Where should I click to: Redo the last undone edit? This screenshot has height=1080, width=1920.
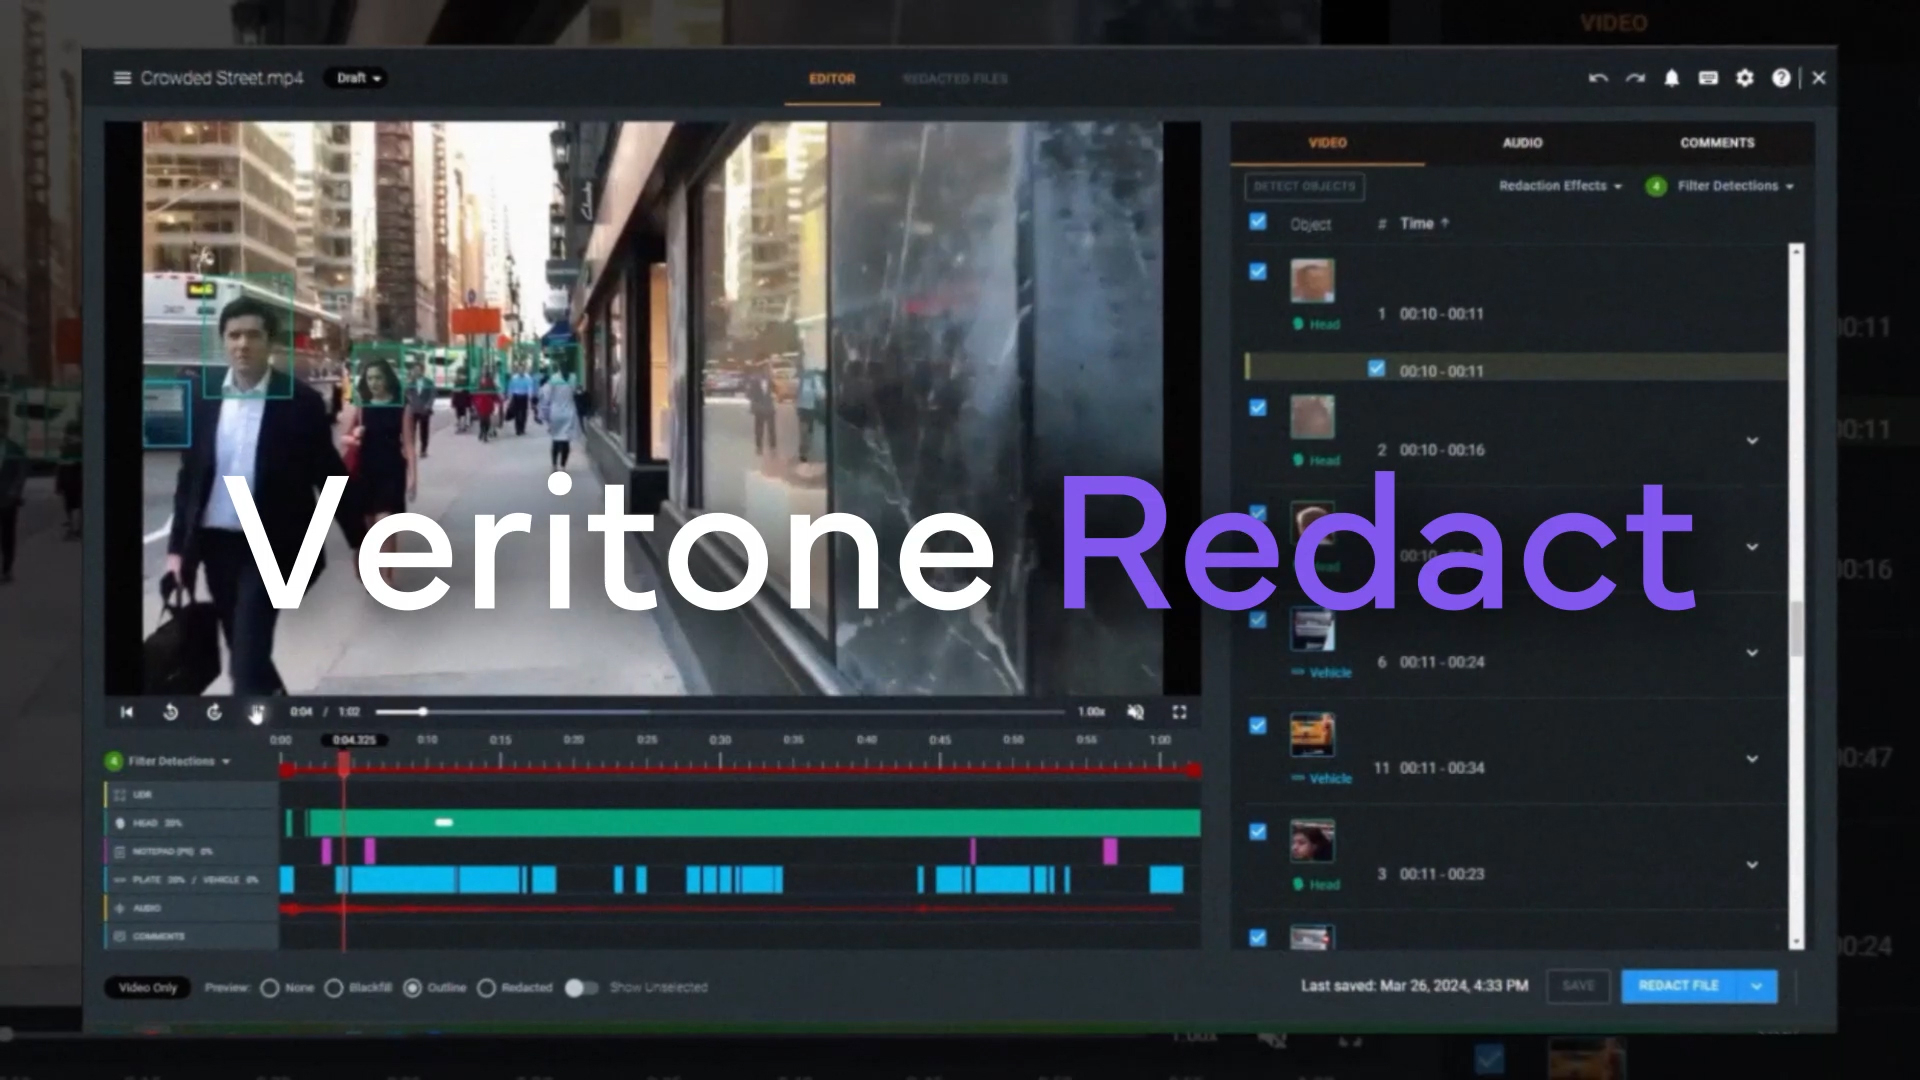(x=1635, y=78)
